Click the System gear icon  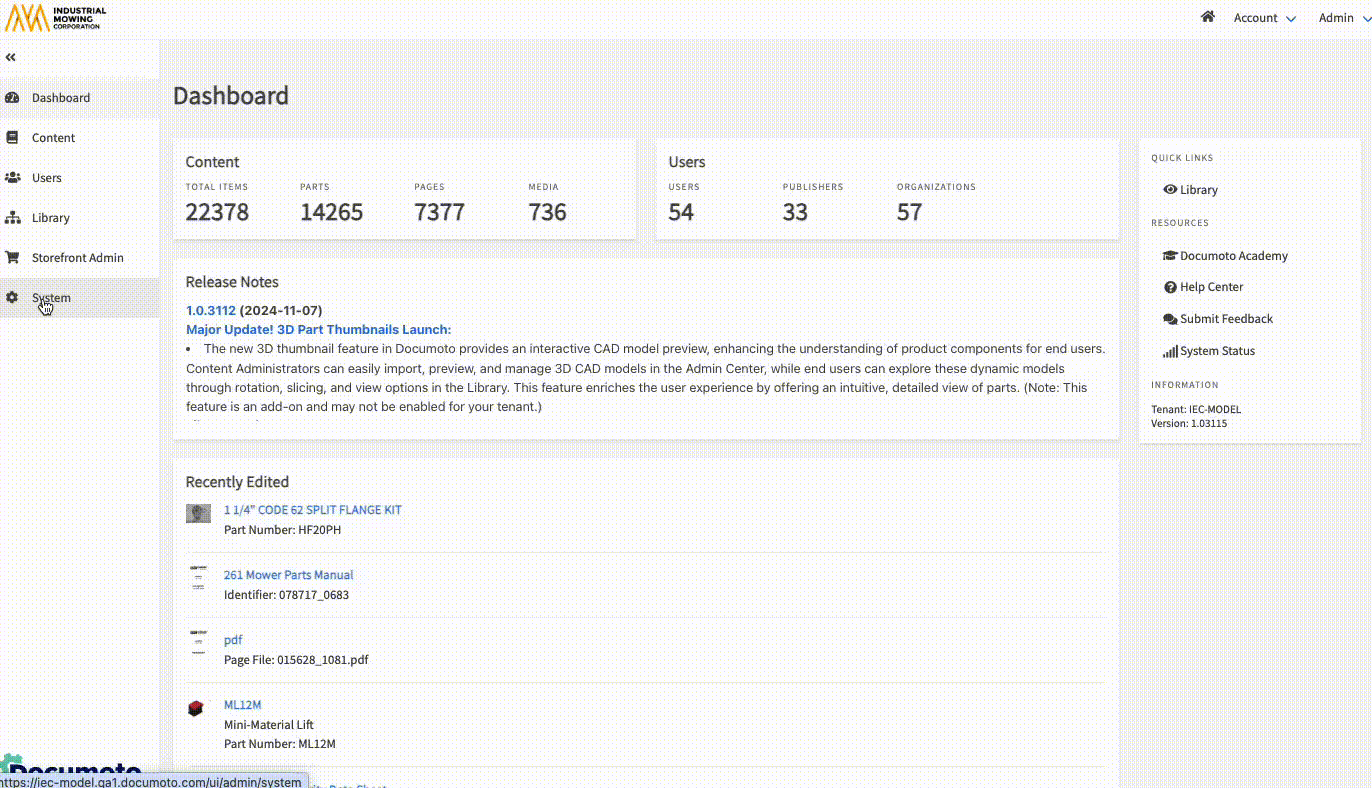(13, 298)
